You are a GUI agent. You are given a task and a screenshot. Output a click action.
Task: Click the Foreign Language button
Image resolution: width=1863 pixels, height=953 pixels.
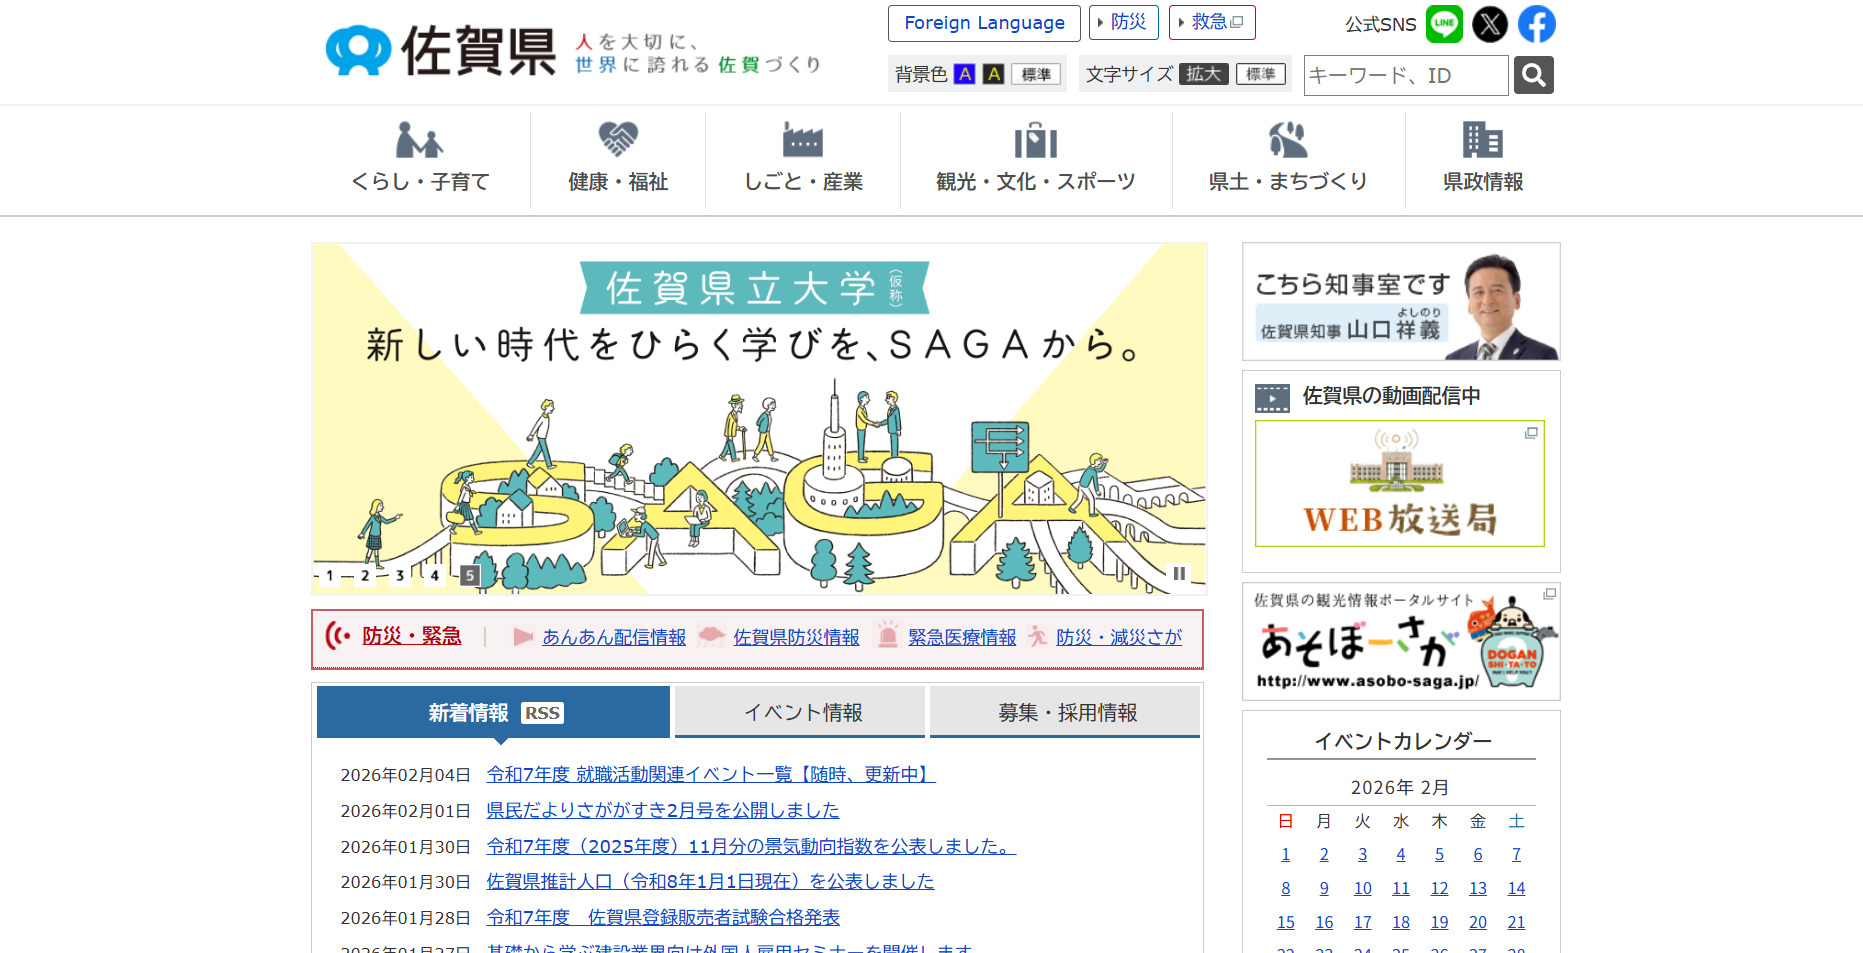pyautogui.click(x=983, y=22)
